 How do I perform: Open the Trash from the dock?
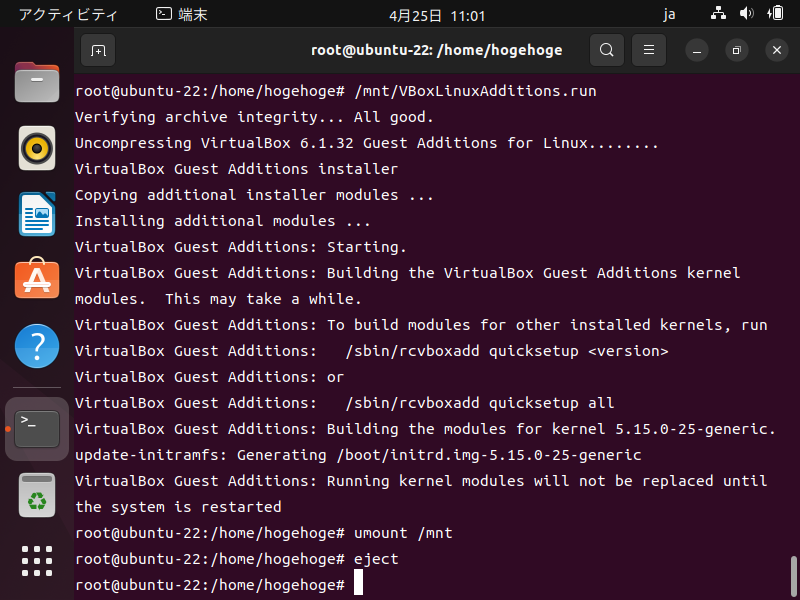coord(37,495)
